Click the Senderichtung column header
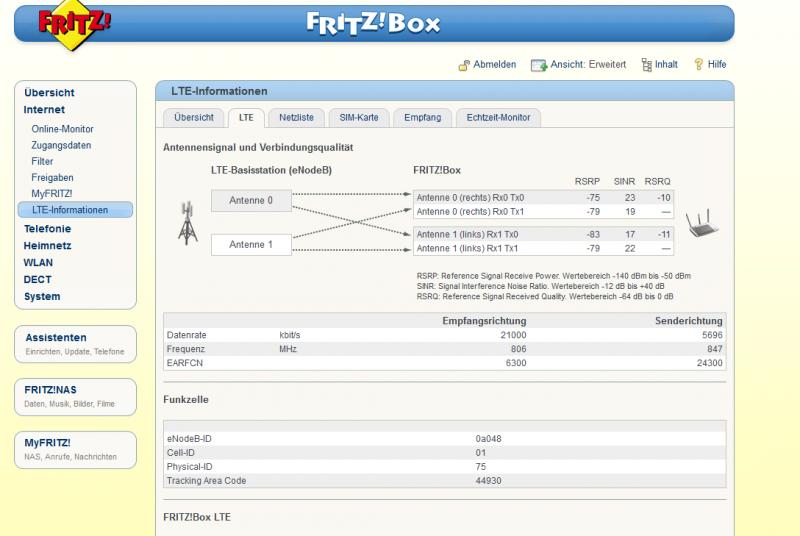This screenshot has height=536, width=800. [689, 321]
